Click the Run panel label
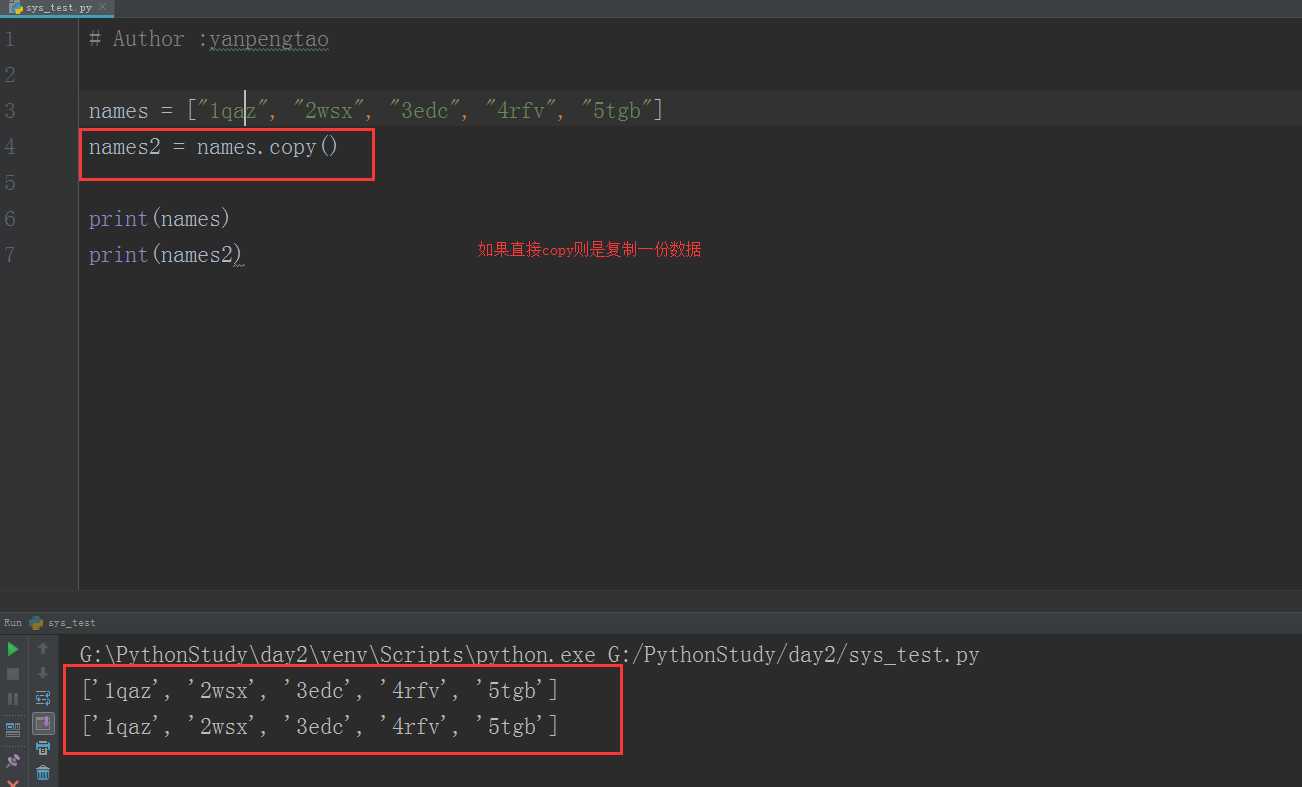Viewport: 1302px width, 787px height. click(12, 622)
